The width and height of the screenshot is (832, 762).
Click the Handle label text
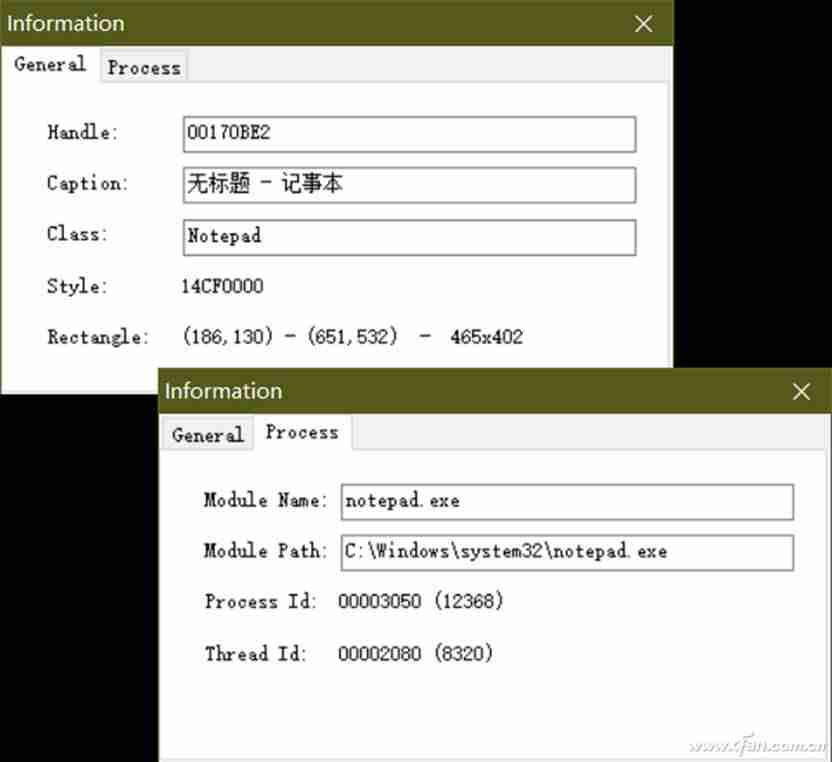pos(82,132)
